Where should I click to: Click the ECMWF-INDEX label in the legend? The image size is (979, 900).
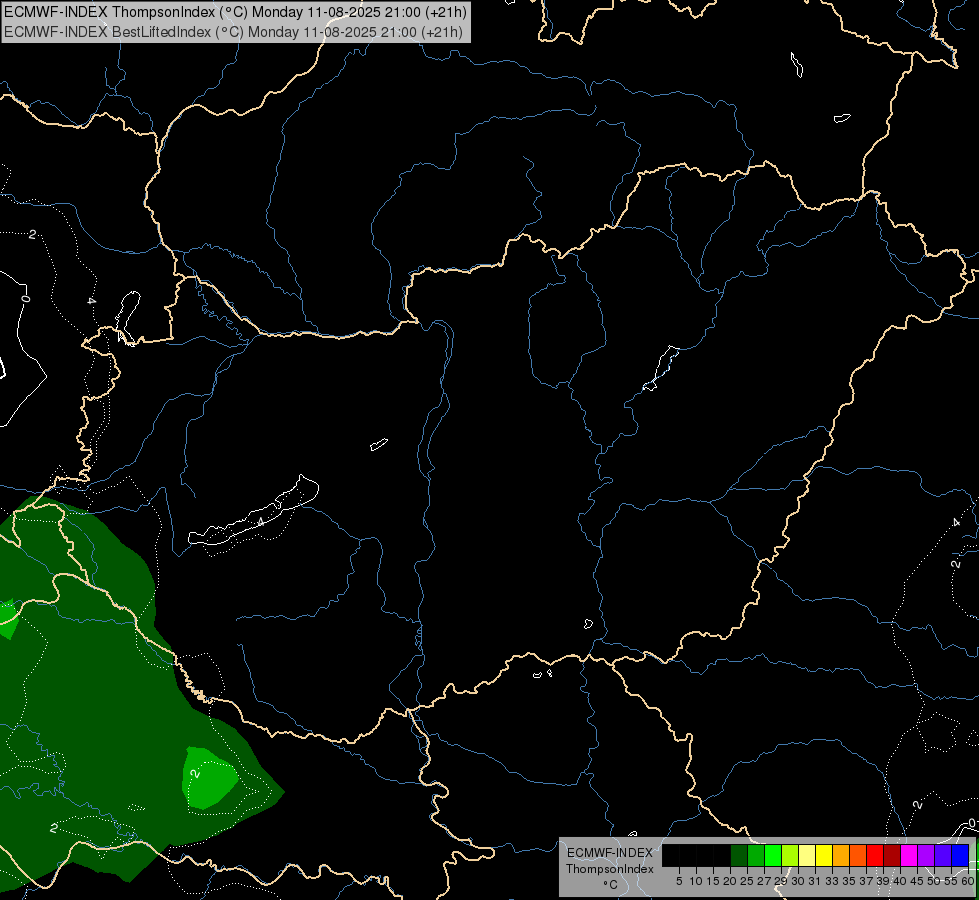click(x=610, y=853)
